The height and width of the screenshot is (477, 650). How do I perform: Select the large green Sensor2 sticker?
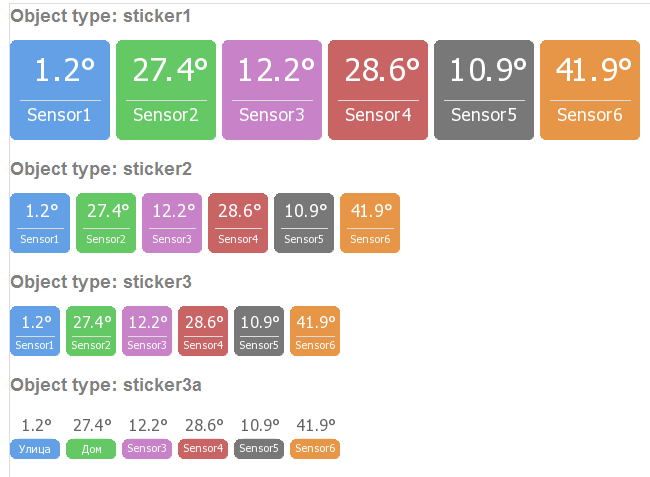(165, 89)
